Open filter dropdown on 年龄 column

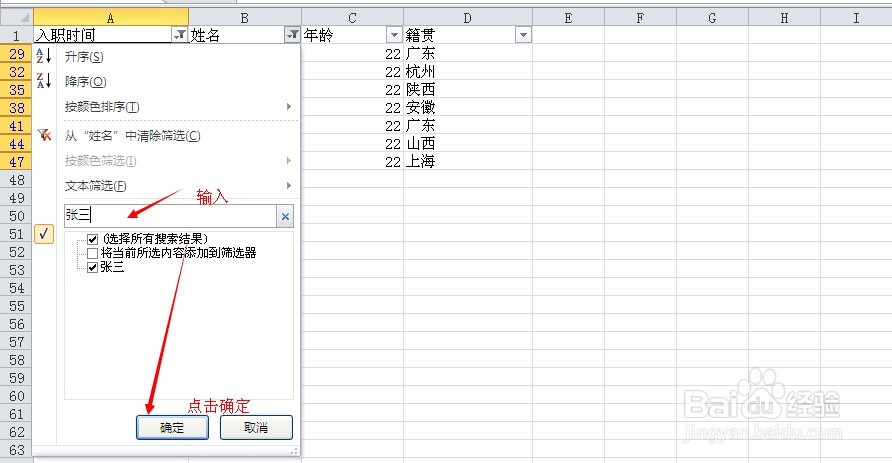(x=394, y=35)
